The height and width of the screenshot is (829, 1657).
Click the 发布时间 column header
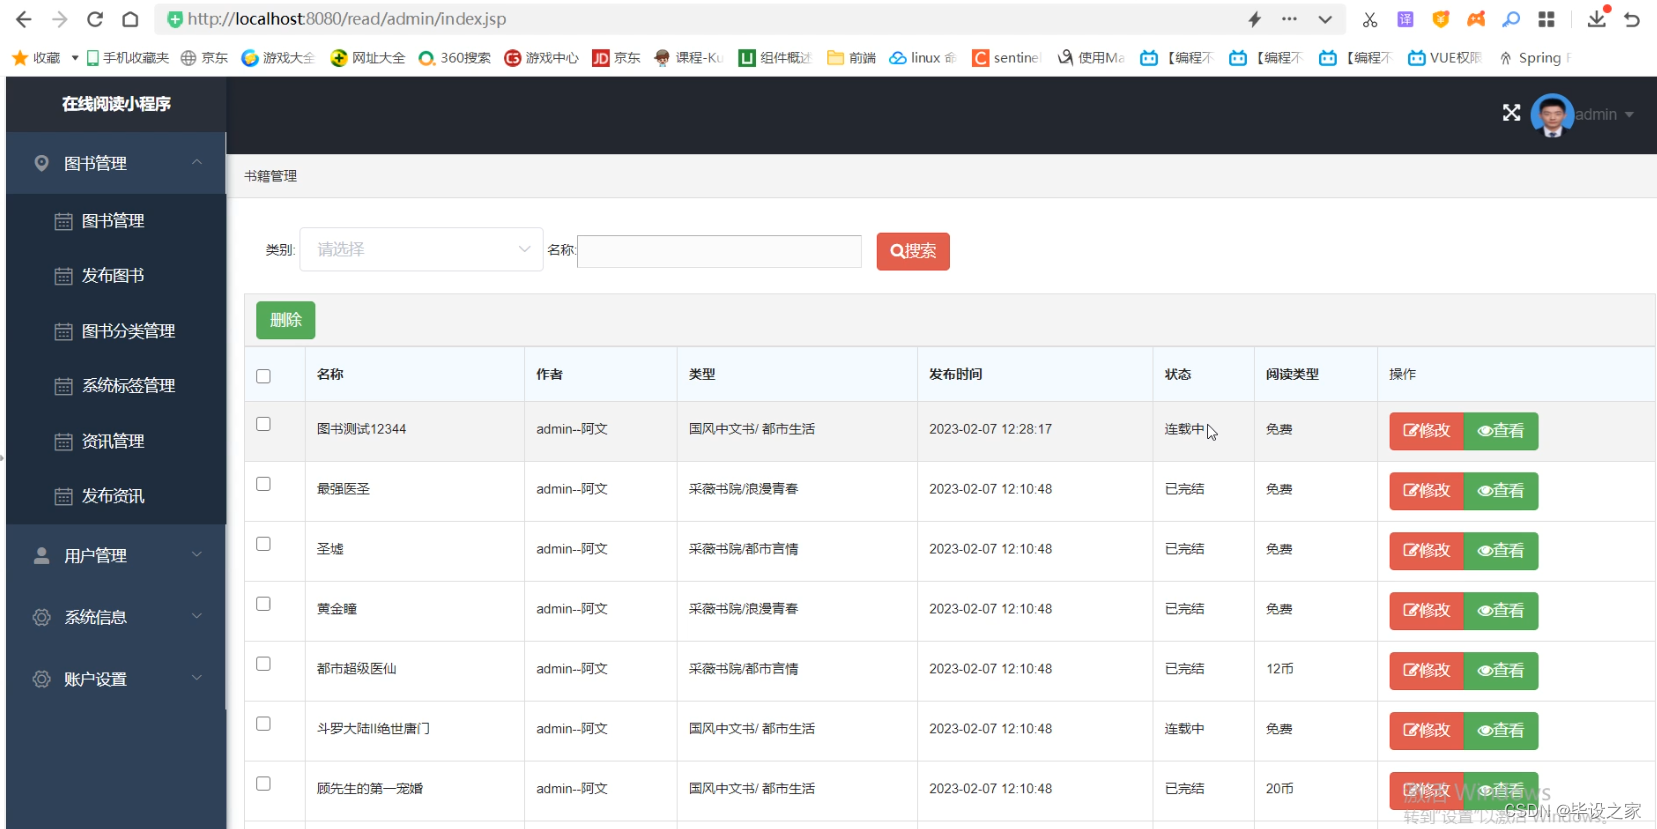(956, 374)
